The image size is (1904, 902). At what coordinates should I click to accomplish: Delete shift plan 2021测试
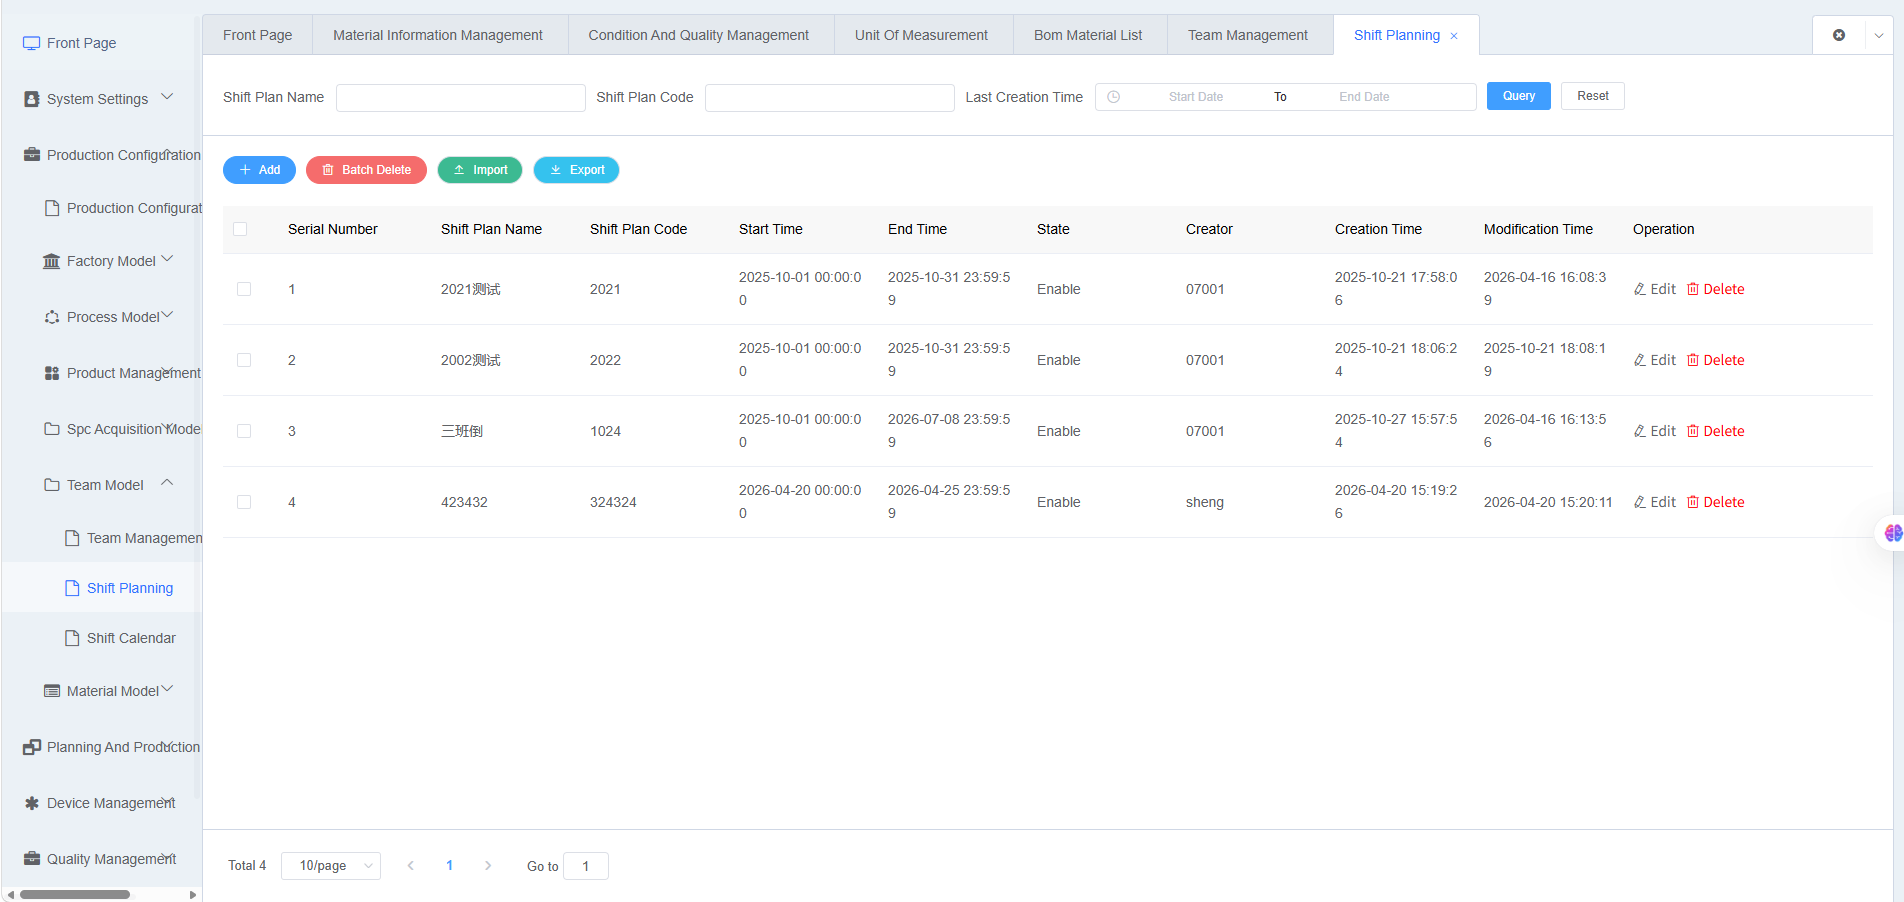click(x=1715, y=289)
